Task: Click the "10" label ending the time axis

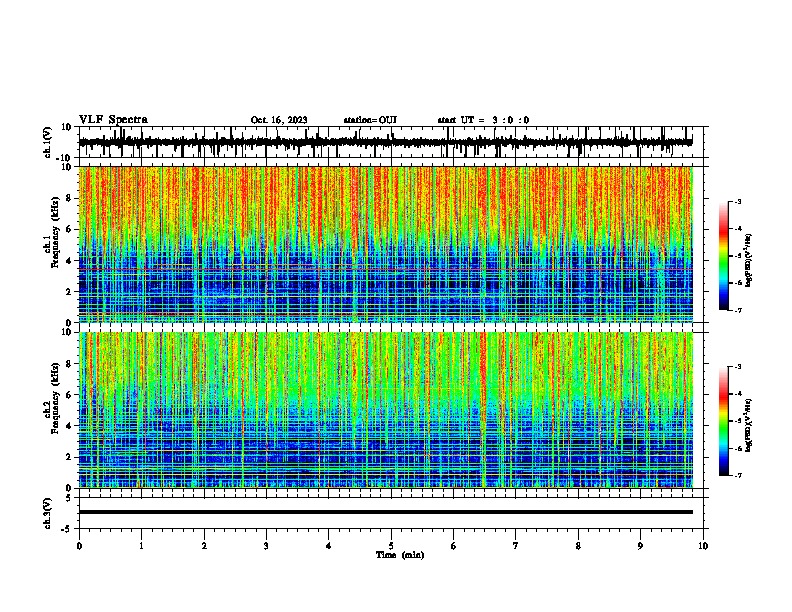Action: click(703, 546)
